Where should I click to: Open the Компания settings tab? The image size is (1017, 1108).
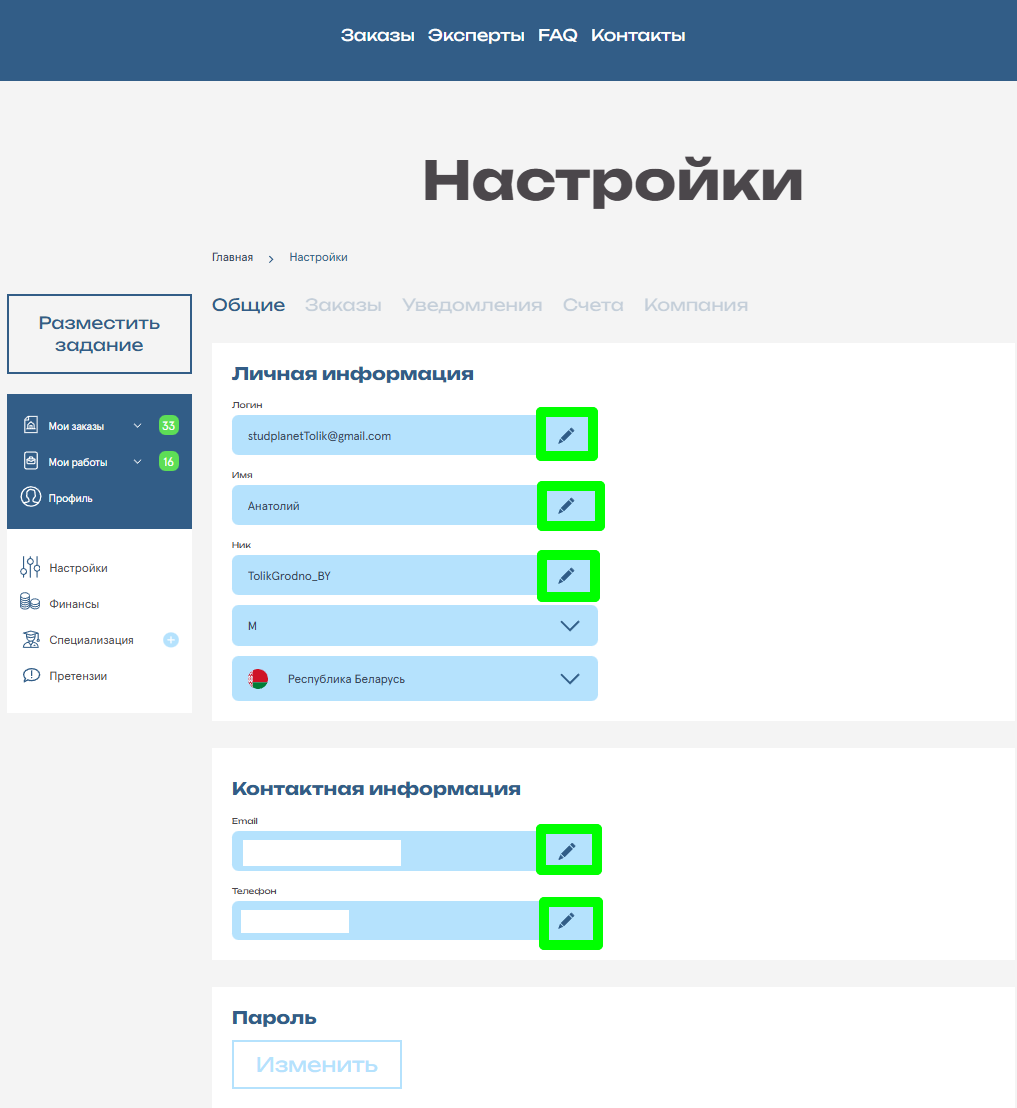click(695, 305)
